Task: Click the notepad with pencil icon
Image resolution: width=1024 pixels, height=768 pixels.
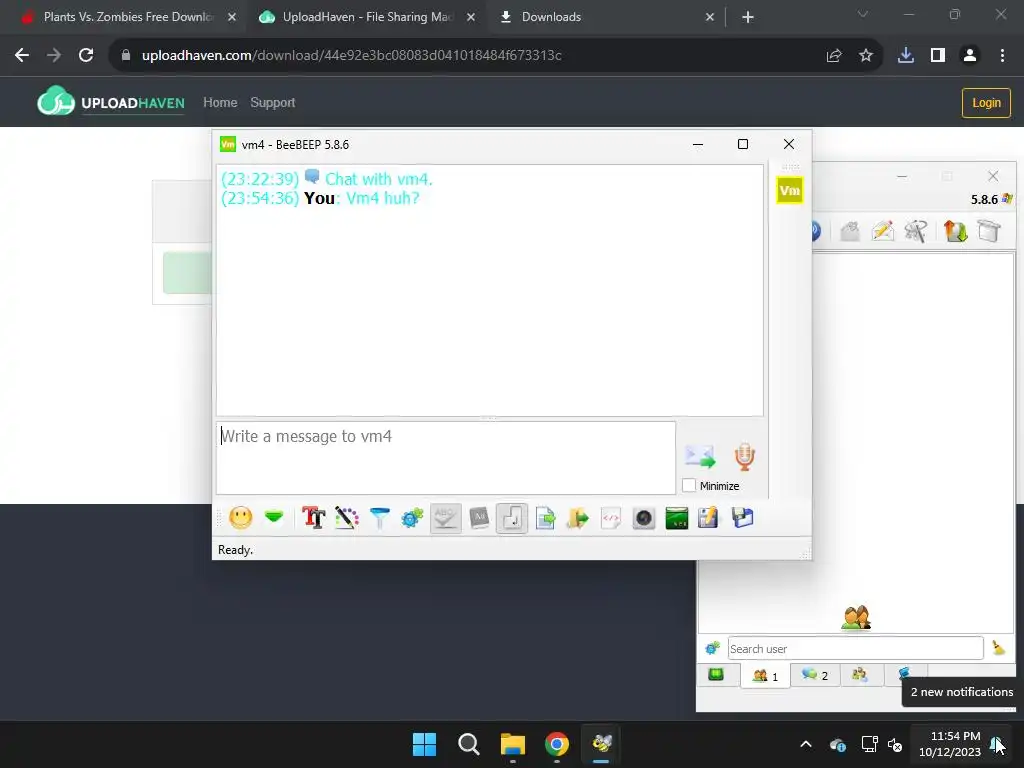Action: point(708,518)
